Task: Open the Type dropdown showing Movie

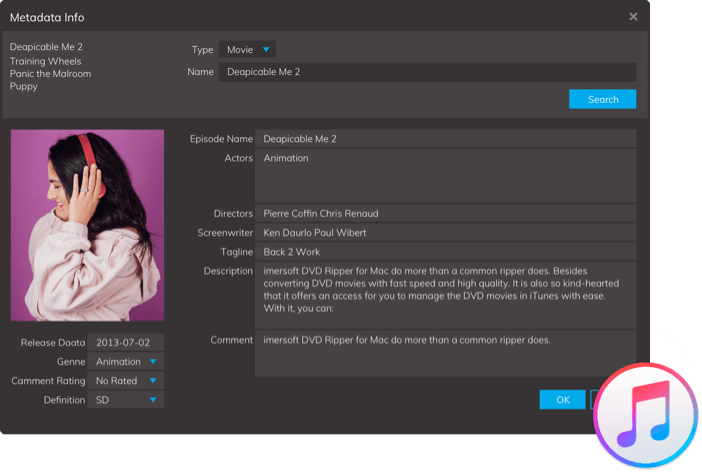Action: 247,49
